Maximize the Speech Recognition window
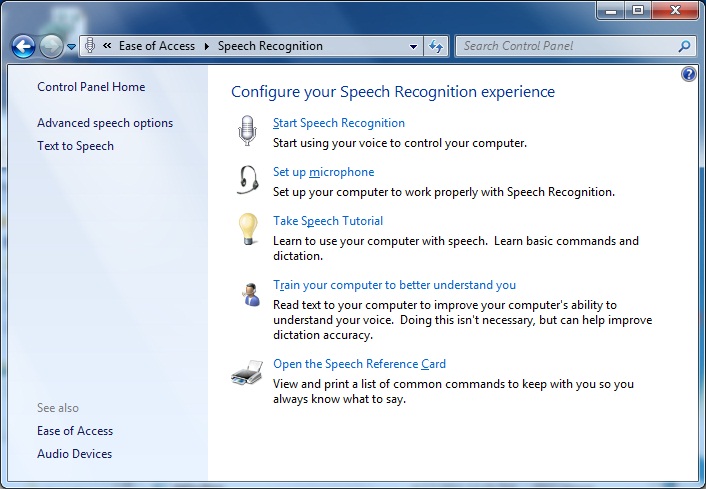This screenshot has height=489, width=706. (x=638, y=10)
